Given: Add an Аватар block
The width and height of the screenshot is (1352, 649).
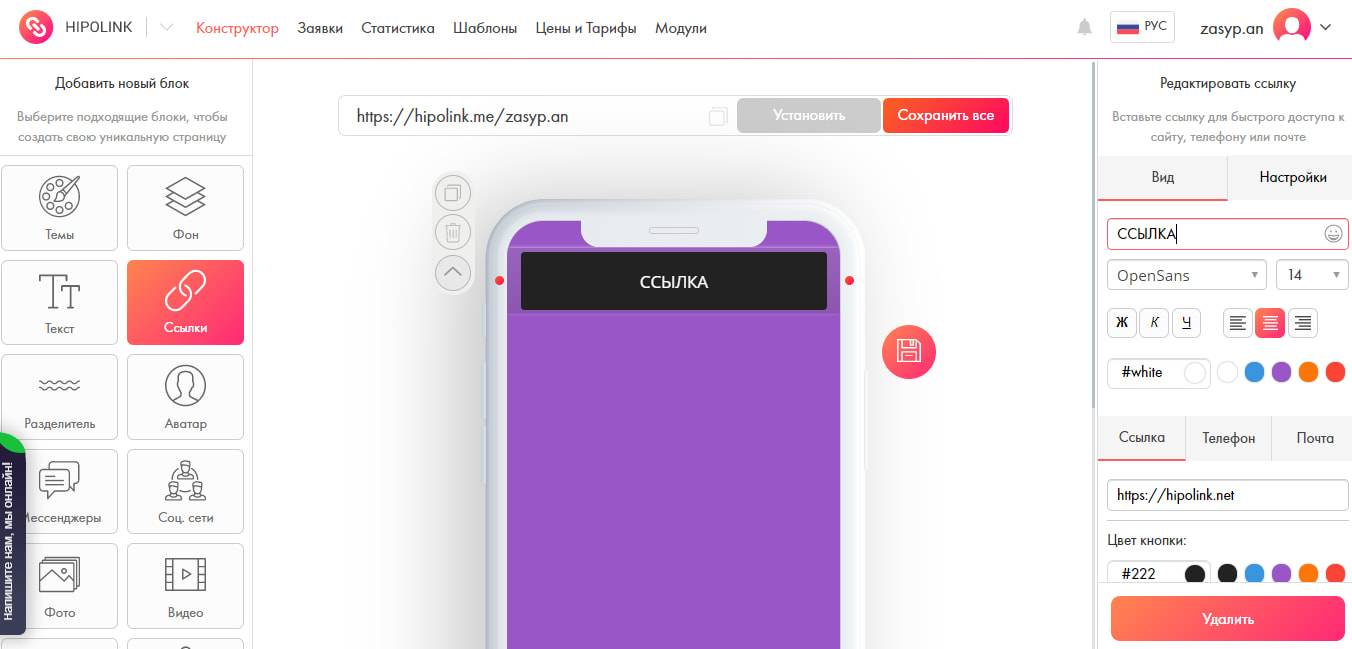Looking at the screenshot, I should point(185,397).
